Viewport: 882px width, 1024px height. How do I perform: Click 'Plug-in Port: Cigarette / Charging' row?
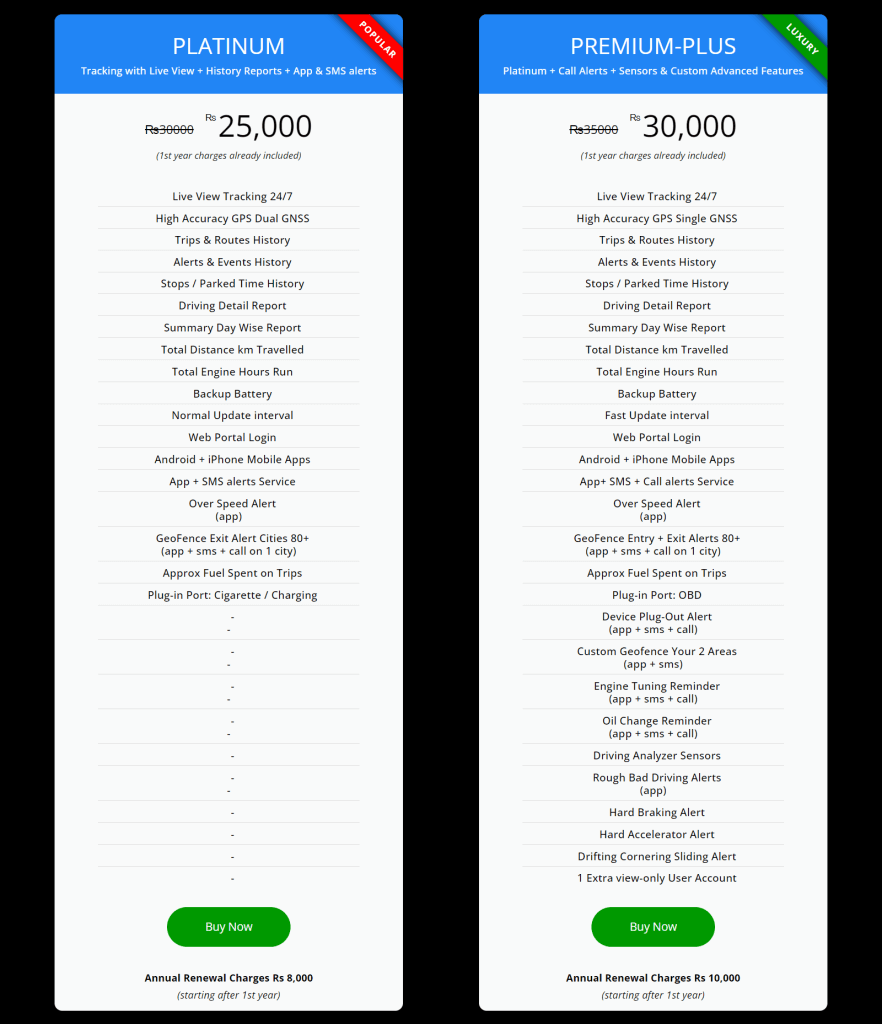point(232,595)
